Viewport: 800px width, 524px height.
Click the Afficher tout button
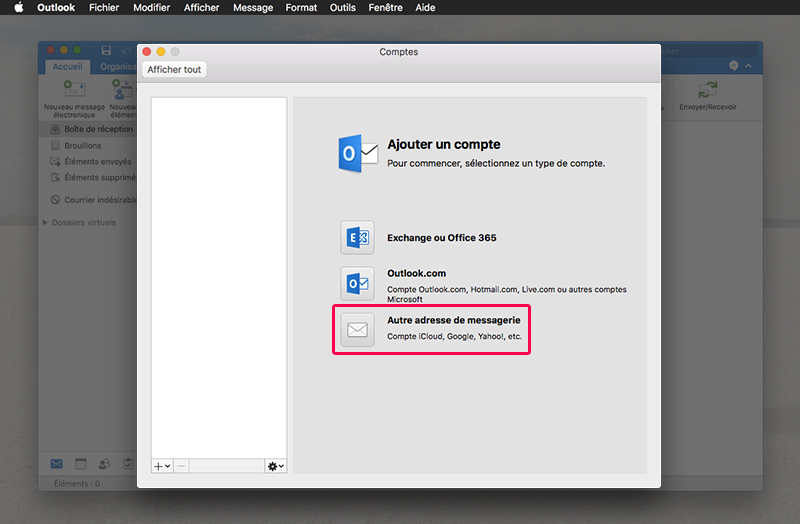[x=174, y=69]
